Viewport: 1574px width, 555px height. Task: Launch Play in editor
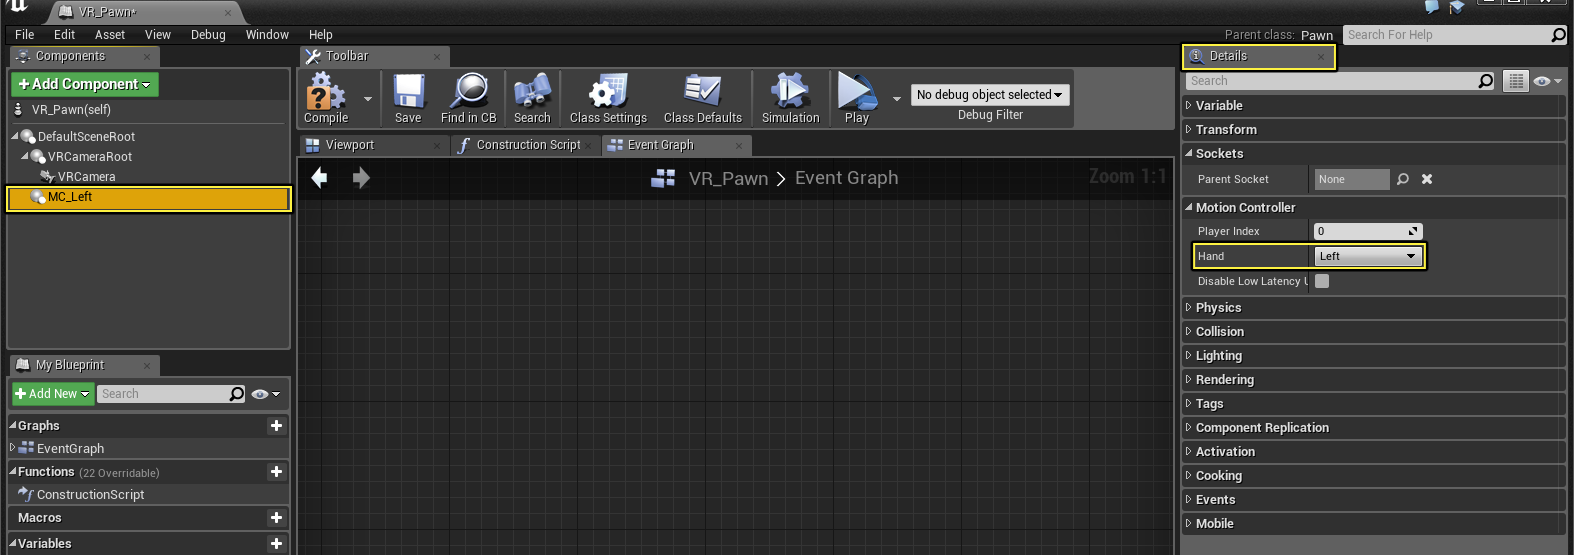[x=857, y=98]
